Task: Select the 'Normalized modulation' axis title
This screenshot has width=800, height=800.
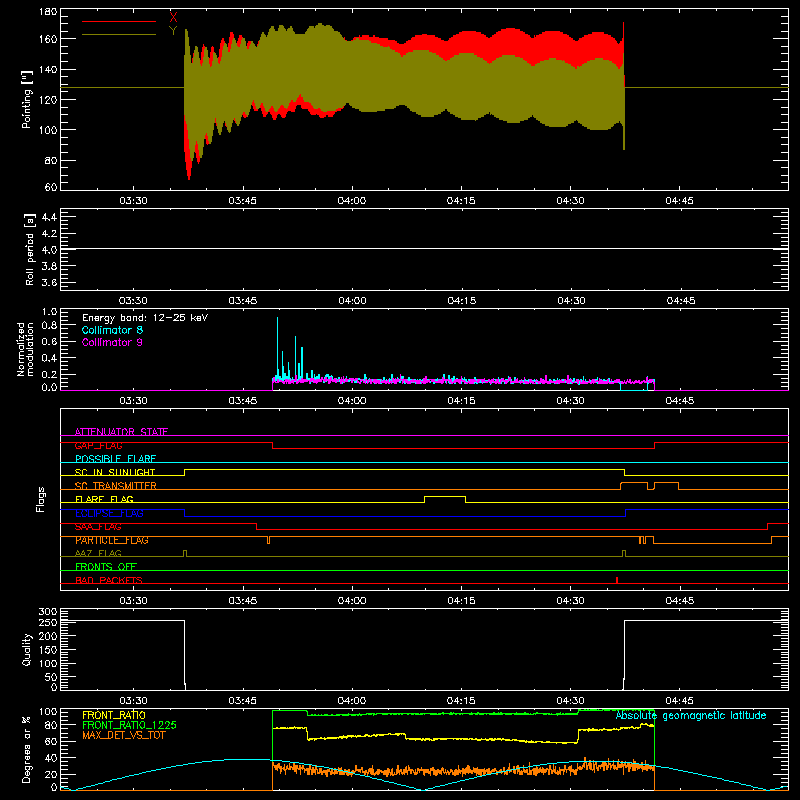Action: (25, 349)
